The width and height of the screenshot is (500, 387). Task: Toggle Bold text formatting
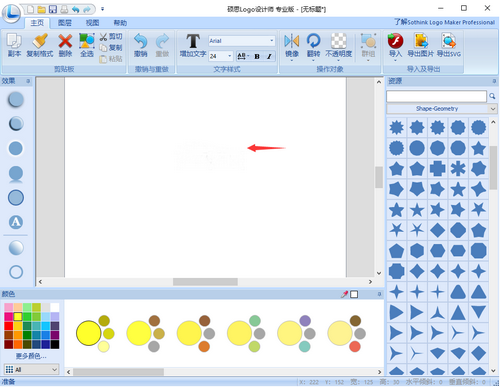pos(257,56)
